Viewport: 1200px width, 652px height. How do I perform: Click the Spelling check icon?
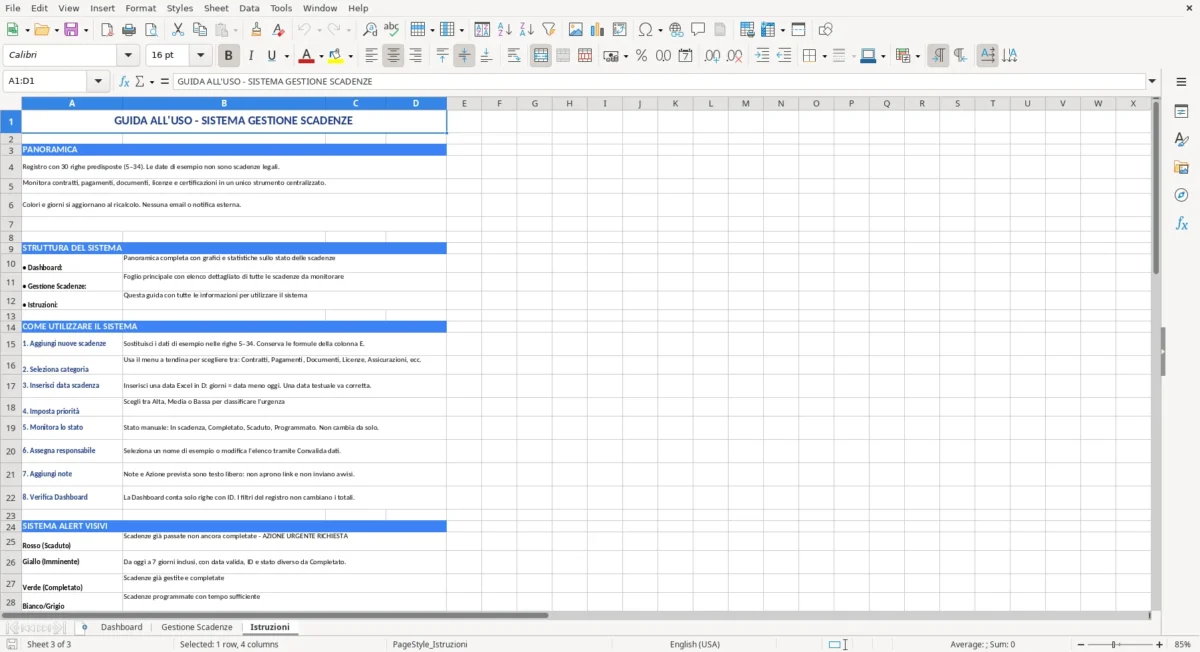pos(392,30)
